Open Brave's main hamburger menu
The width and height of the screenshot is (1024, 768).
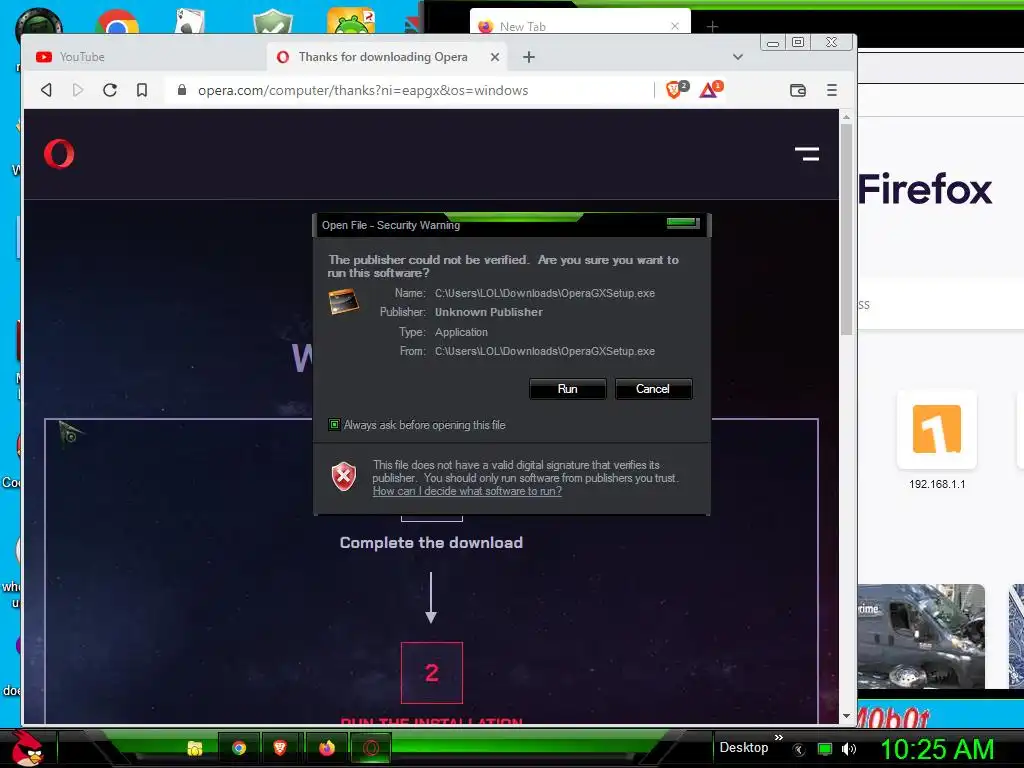click(831, 90)
